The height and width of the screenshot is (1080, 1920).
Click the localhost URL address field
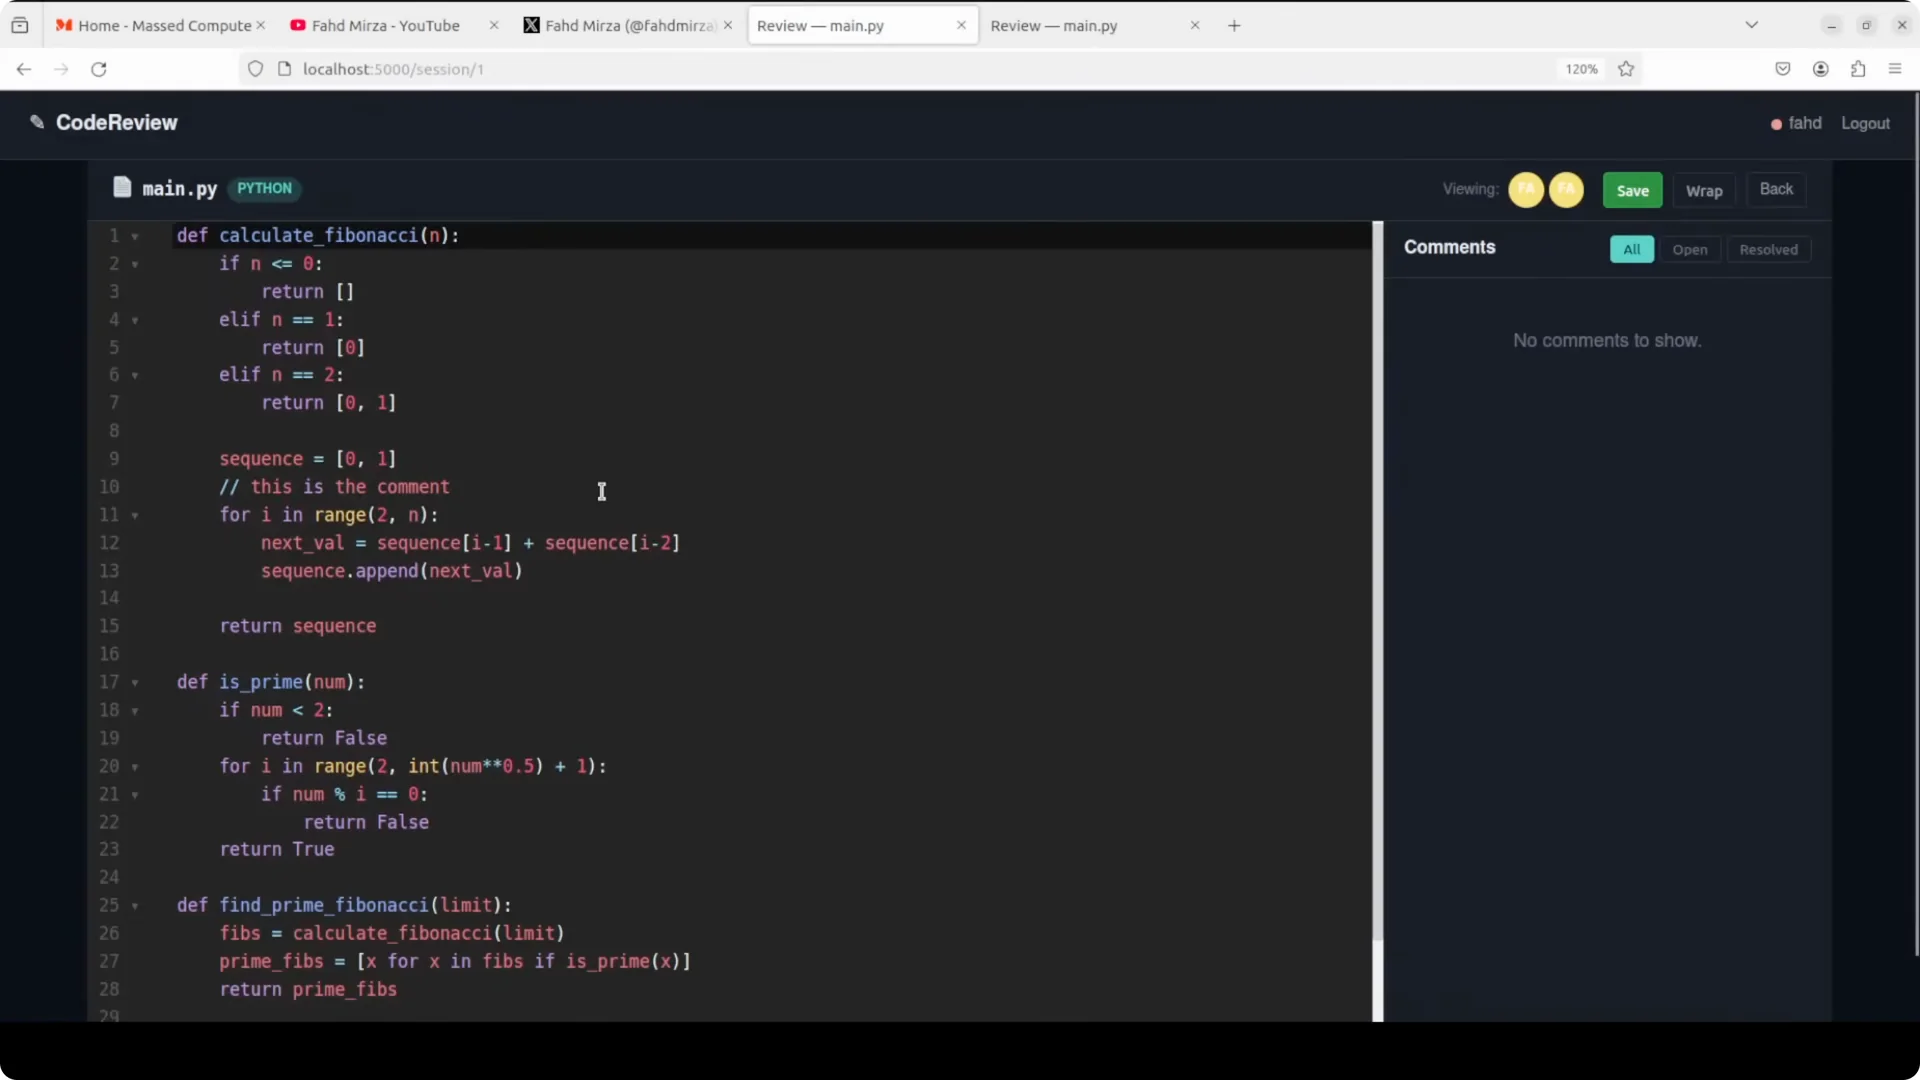[x=900, y=69]
